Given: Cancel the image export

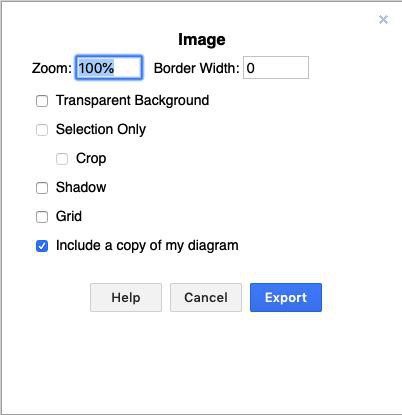Looking at the screenshot, I should click(x=206, y=297).
